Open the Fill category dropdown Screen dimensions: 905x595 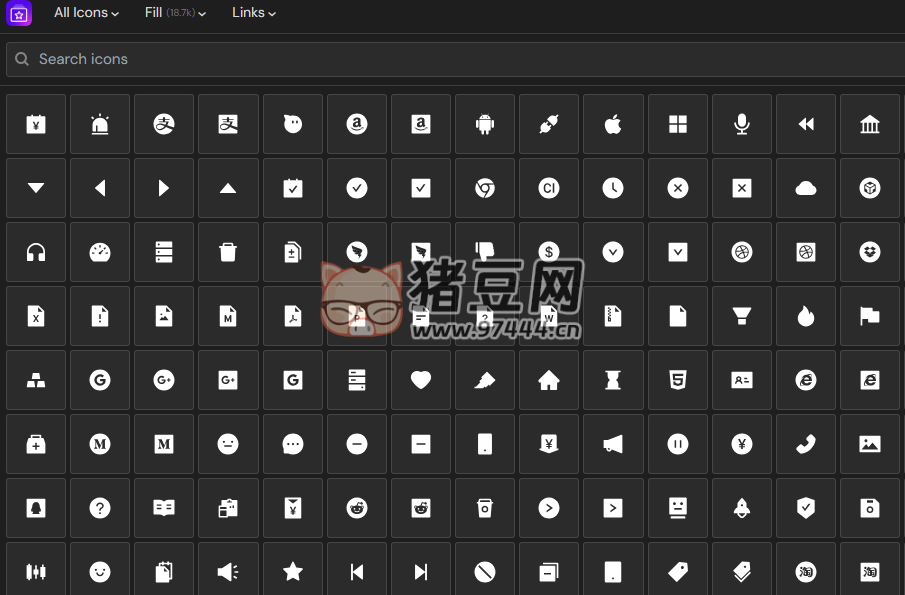pos(175,13)
